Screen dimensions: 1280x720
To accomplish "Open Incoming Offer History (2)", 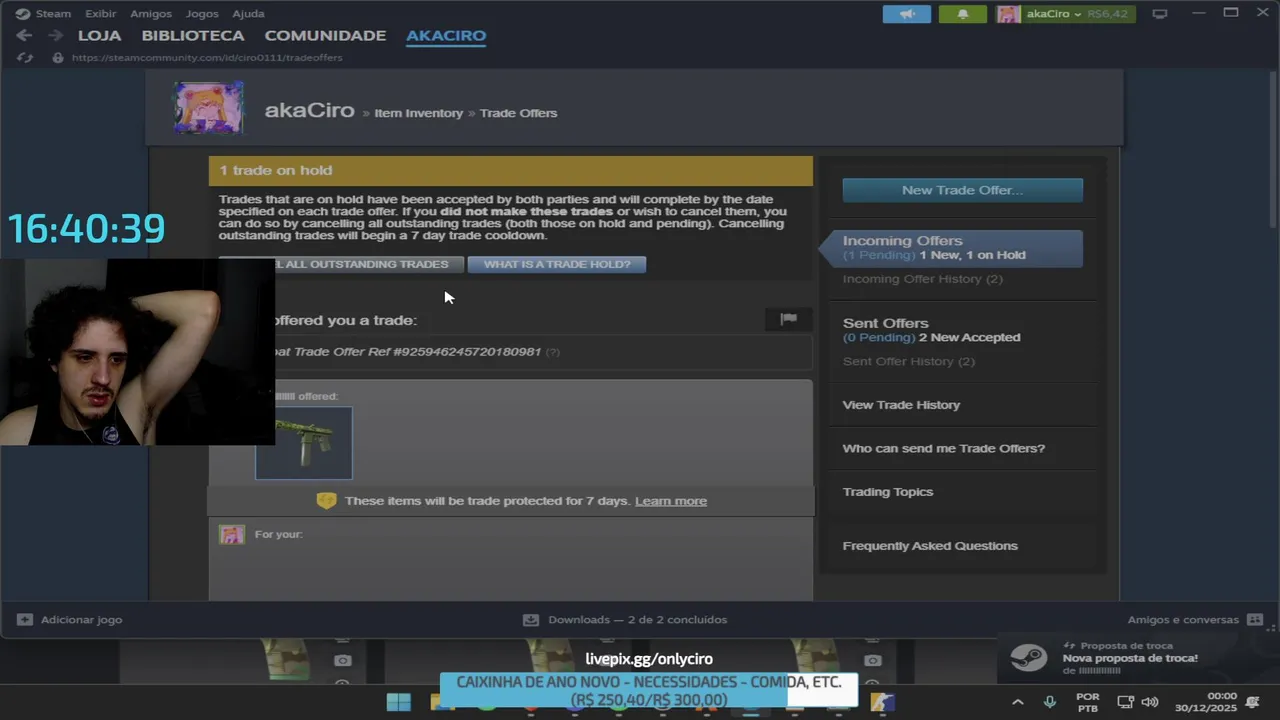I will point(922,279).
